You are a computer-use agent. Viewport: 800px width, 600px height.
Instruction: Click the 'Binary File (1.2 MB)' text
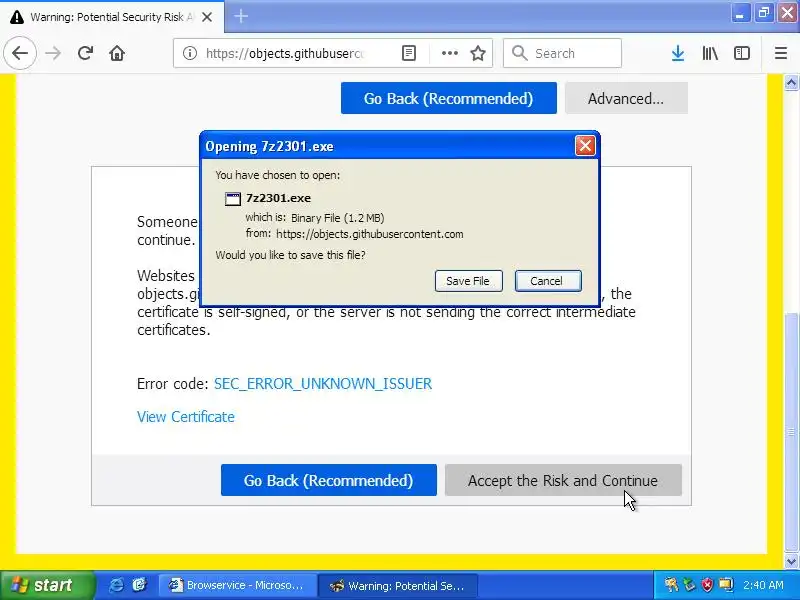click(338, 218)
